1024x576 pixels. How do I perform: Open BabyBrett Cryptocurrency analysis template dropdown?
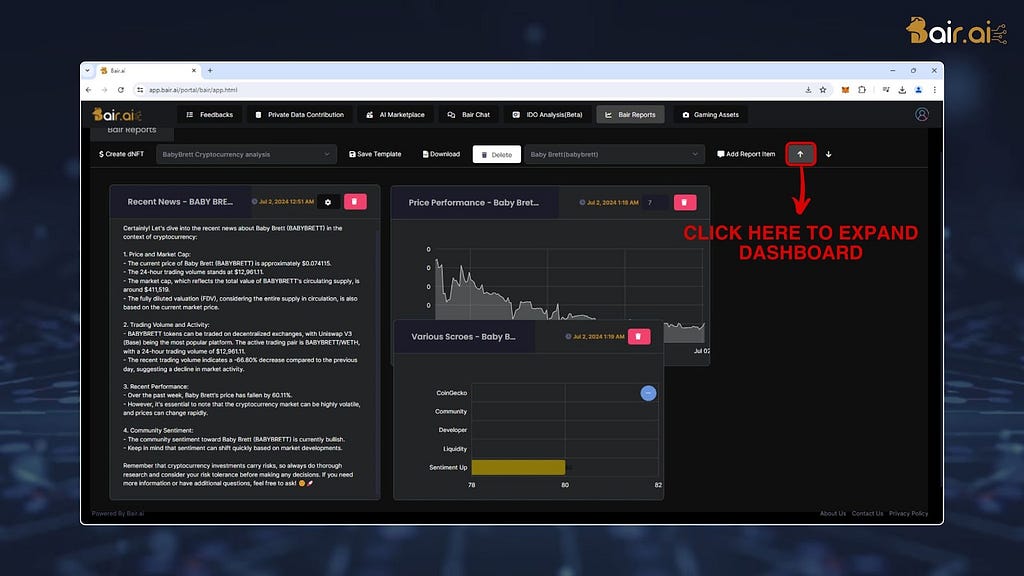coord(246,154)
